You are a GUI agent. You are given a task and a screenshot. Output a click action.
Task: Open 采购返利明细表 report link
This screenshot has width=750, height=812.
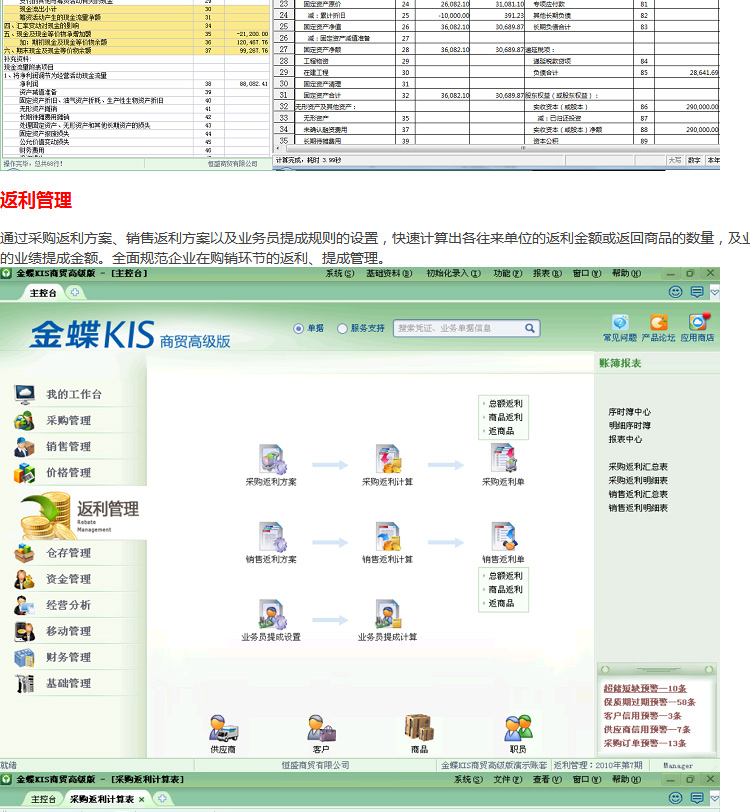pyautogui.click(x=638, y=480)
